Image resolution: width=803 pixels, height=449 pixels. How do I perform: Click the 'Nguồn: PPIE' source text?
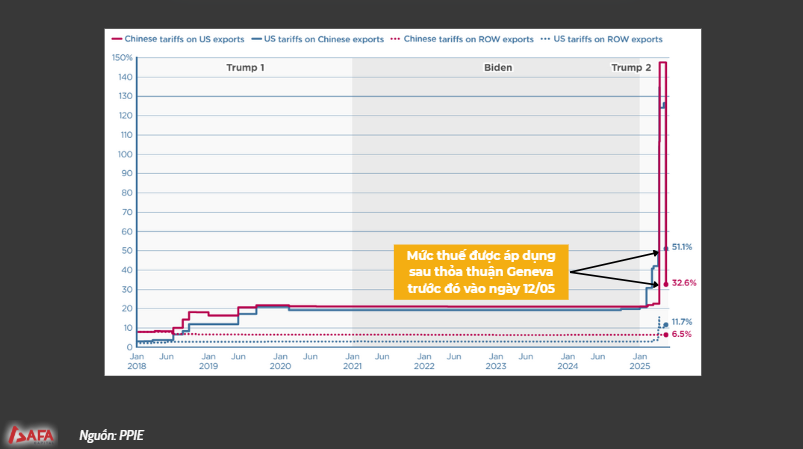[x=111, y=435]
